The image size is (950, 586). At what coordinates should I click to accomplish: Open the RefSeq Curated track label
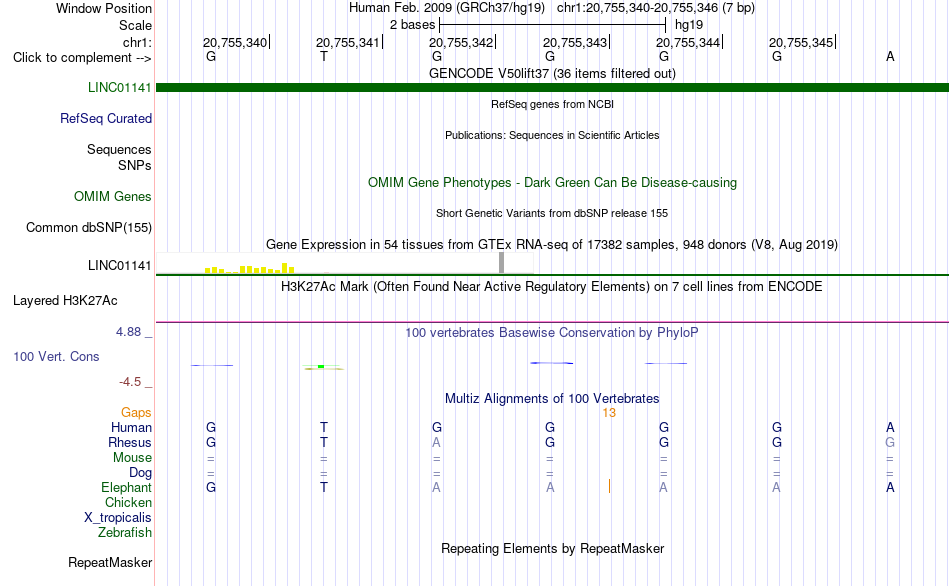106,119
